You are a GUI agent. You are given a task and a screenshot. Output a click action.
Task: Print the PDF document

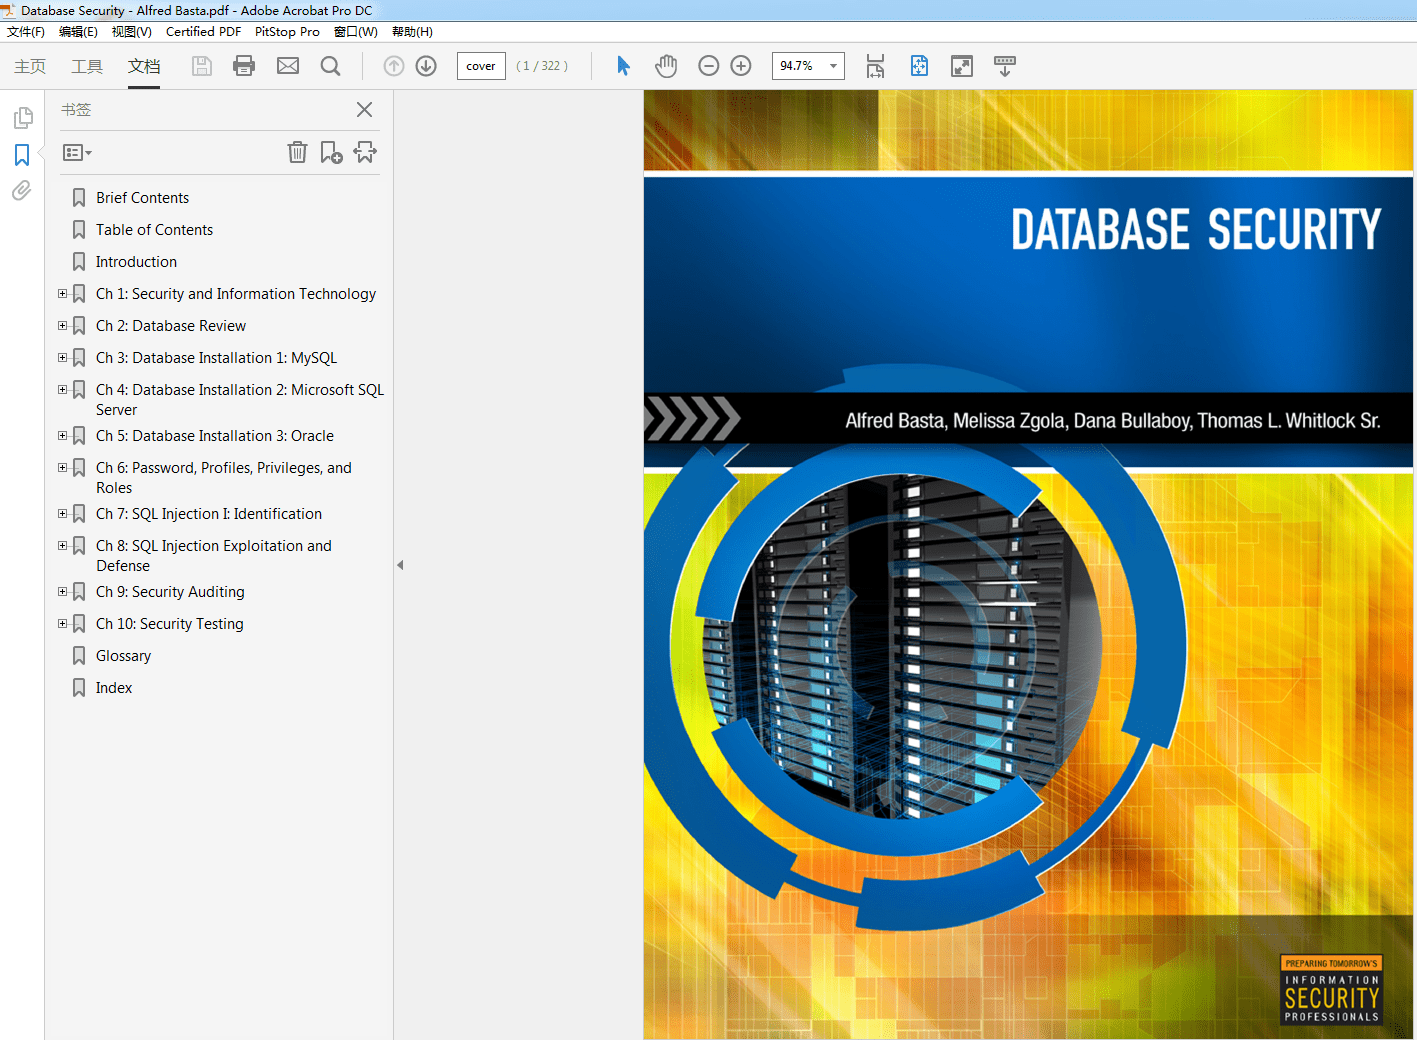[243, 65]
